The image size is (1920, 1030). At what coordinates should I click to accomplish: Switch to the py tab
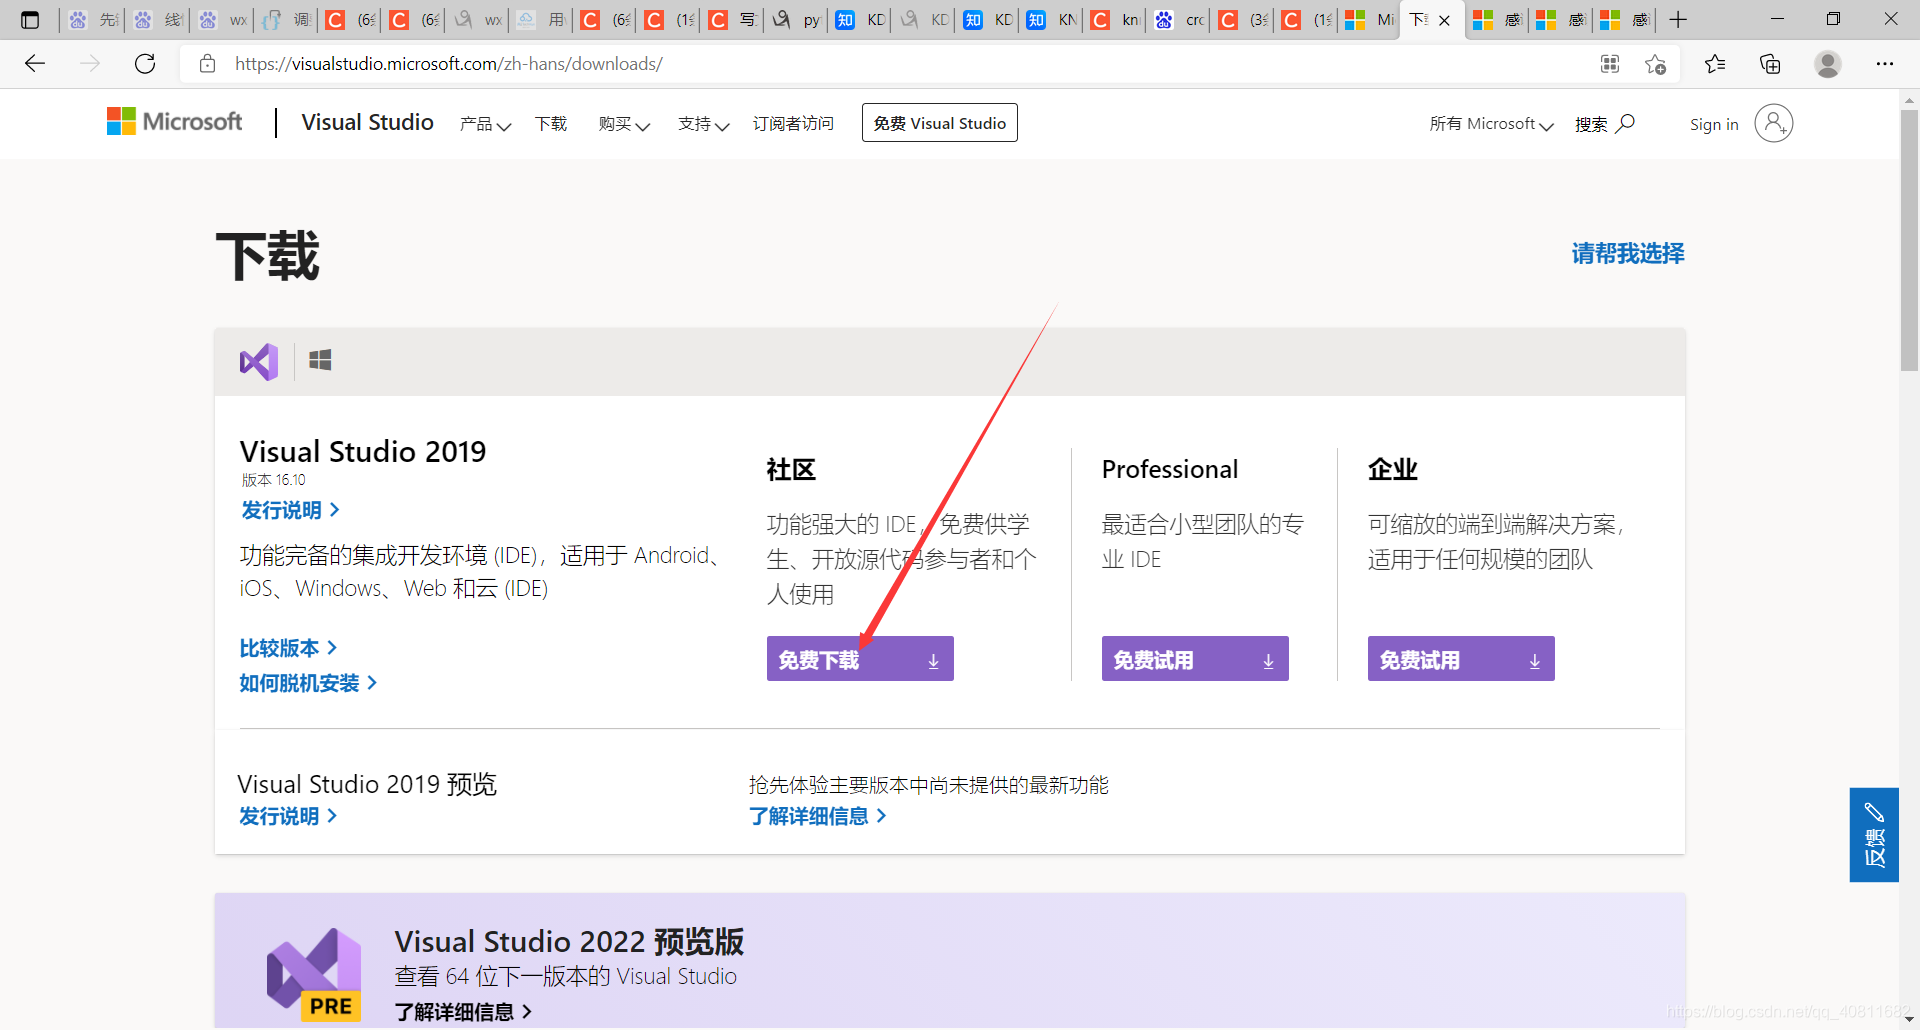[x=797, y=20]
